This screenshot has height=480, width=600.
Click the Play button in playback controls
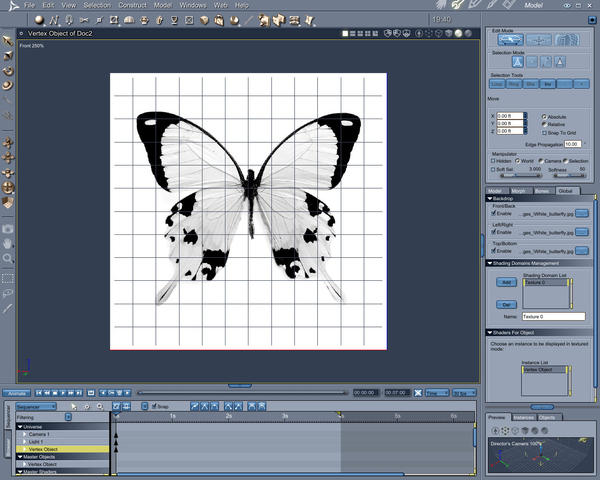pos(63,393)
